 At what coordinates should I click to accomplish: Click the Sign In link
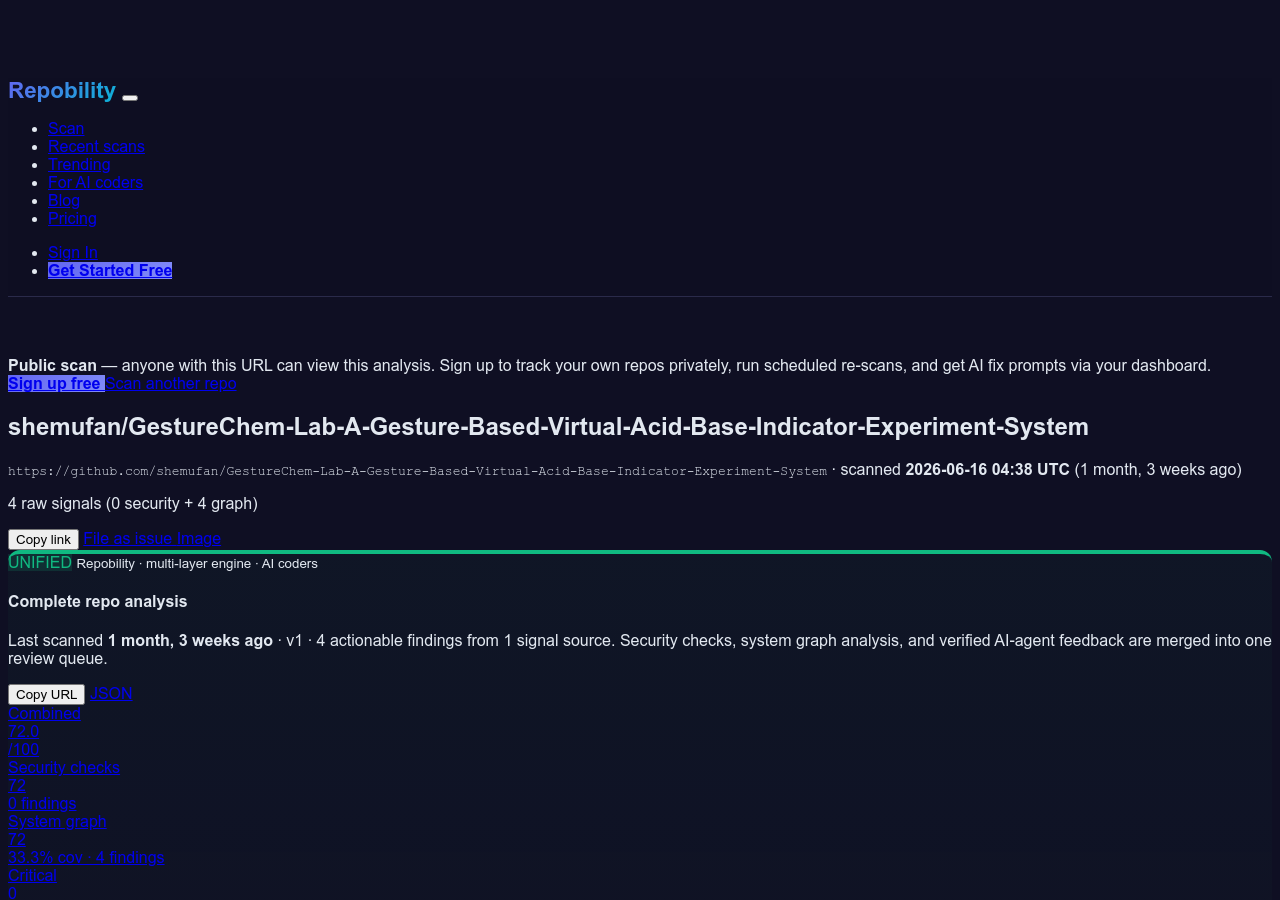coord(73,252)
